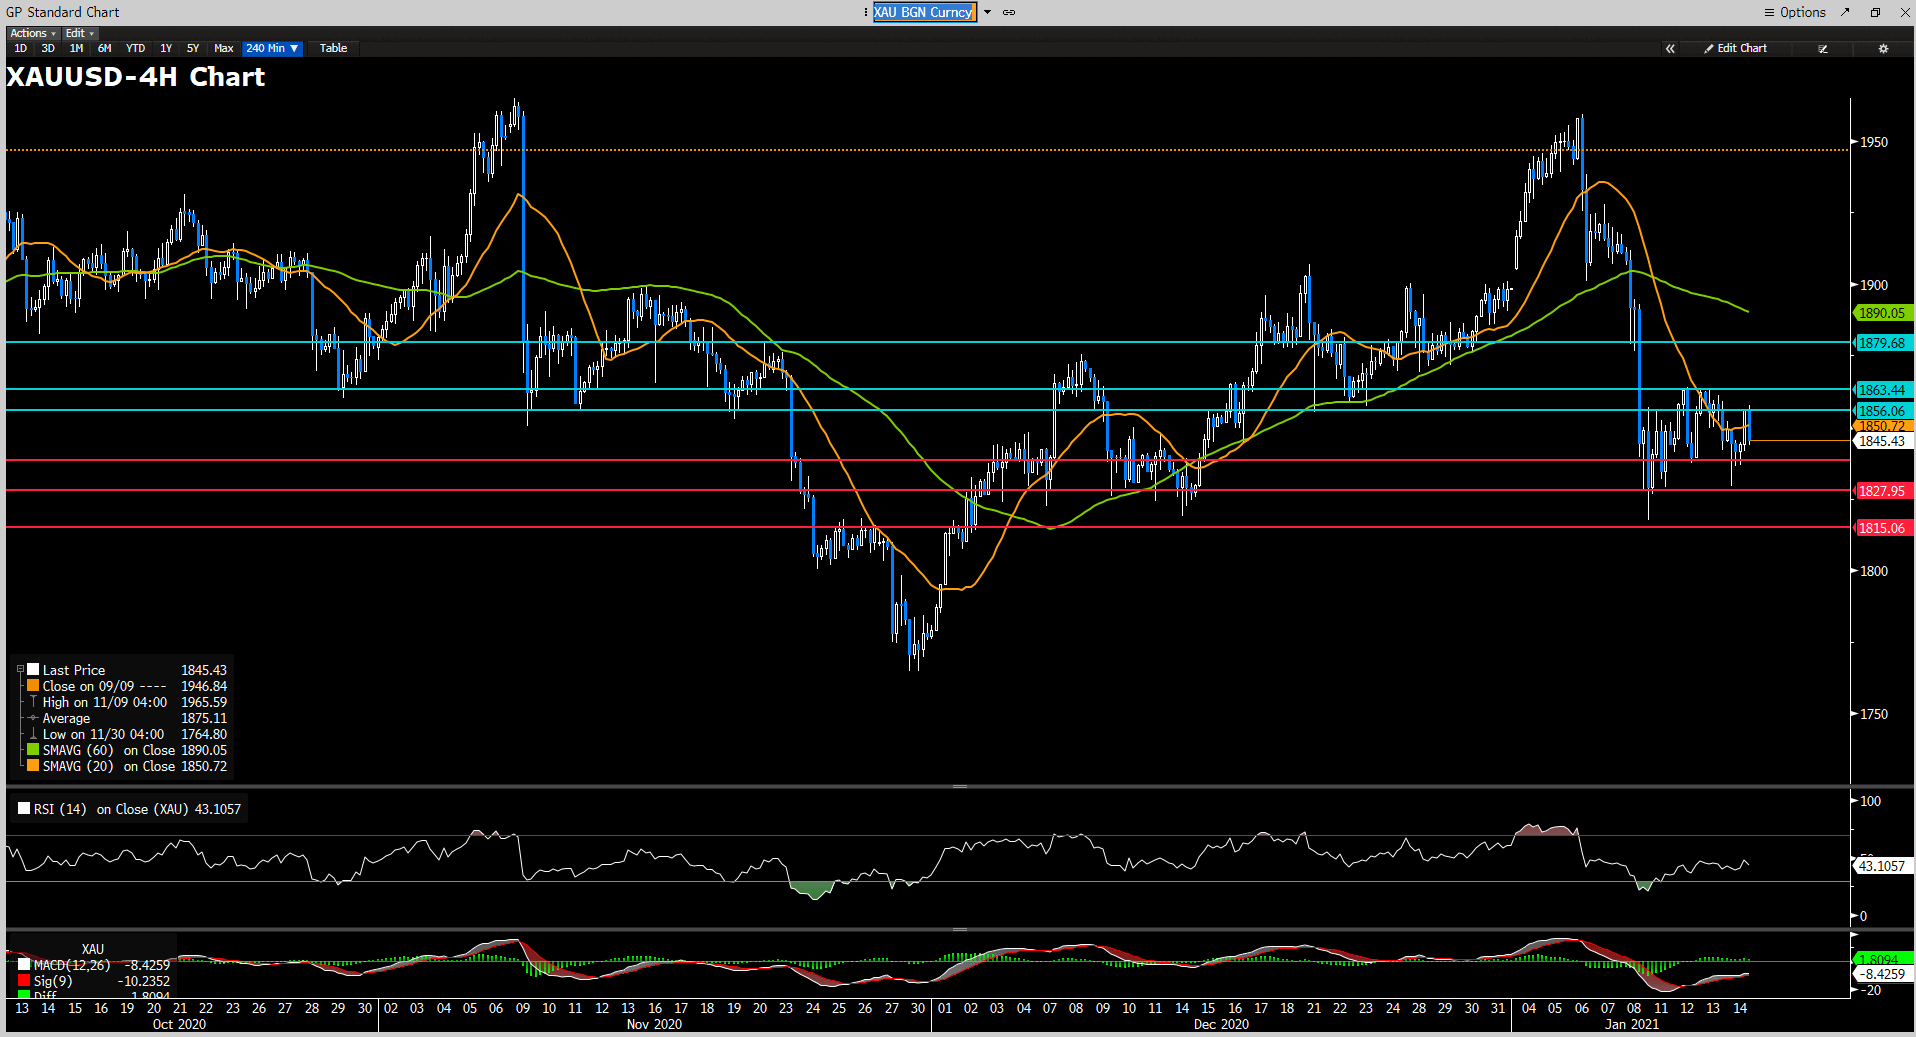This screenshot has height=1037, width=1916.
Task: Open chart settings gear icon
Action: (1883, 48)
